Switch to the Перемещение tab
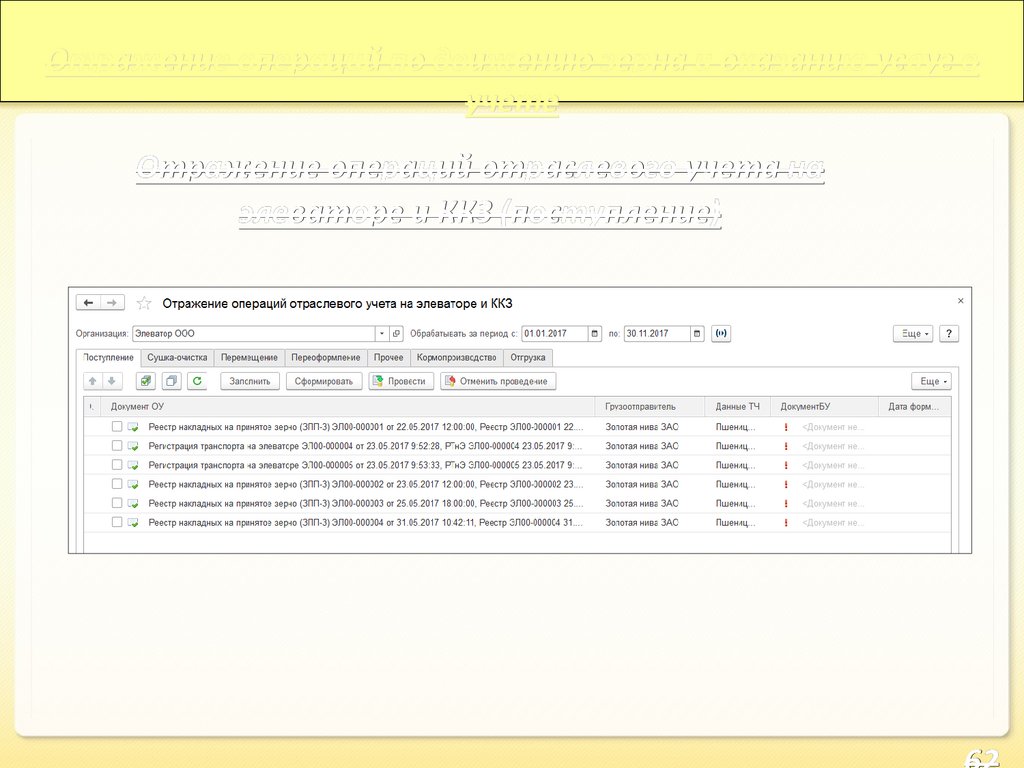 click(249, 358)
